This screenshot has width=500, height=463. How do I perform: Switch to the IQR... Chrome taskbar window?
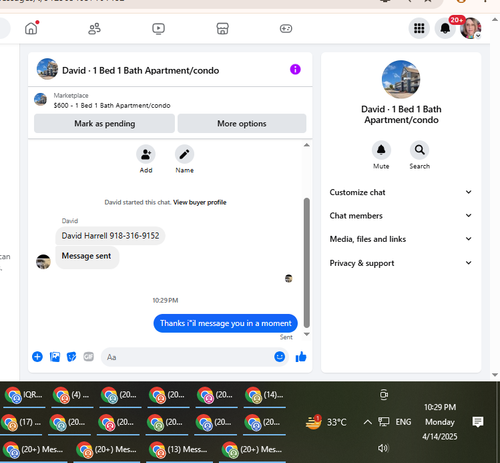24,395
